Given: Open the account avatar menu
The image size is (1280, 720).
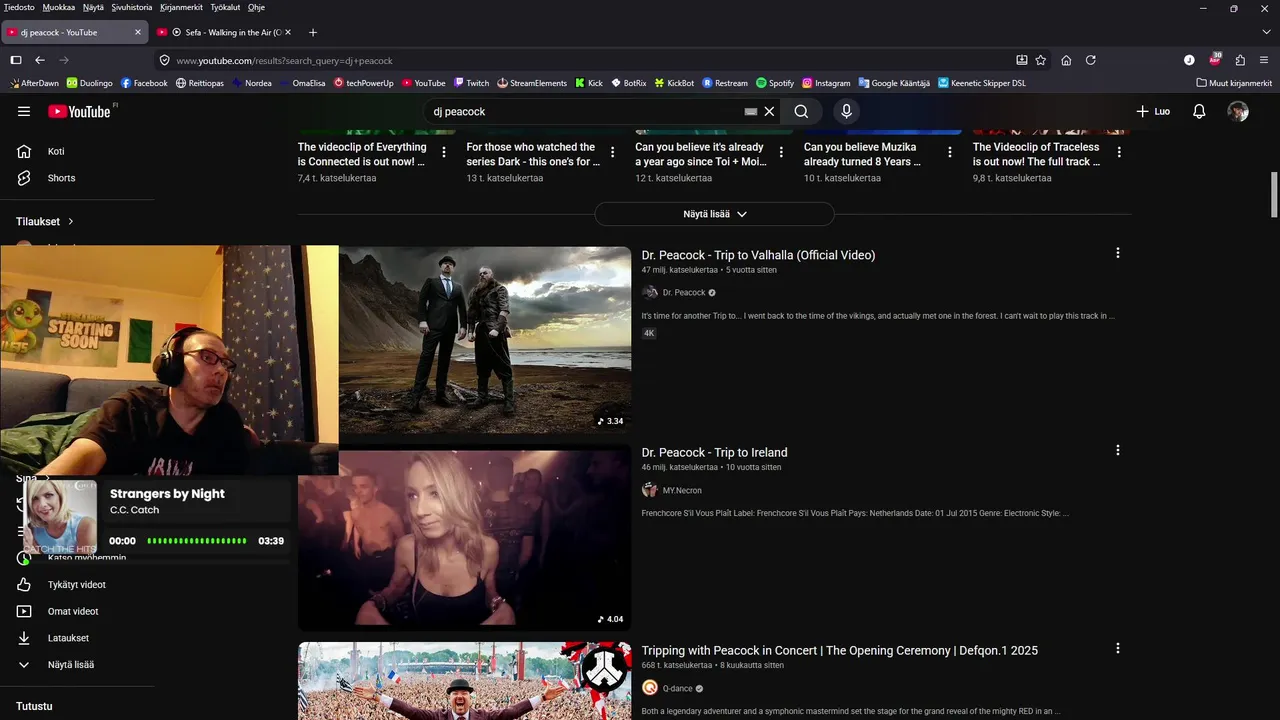Looking at the screenshot, I should (1238, 112).
